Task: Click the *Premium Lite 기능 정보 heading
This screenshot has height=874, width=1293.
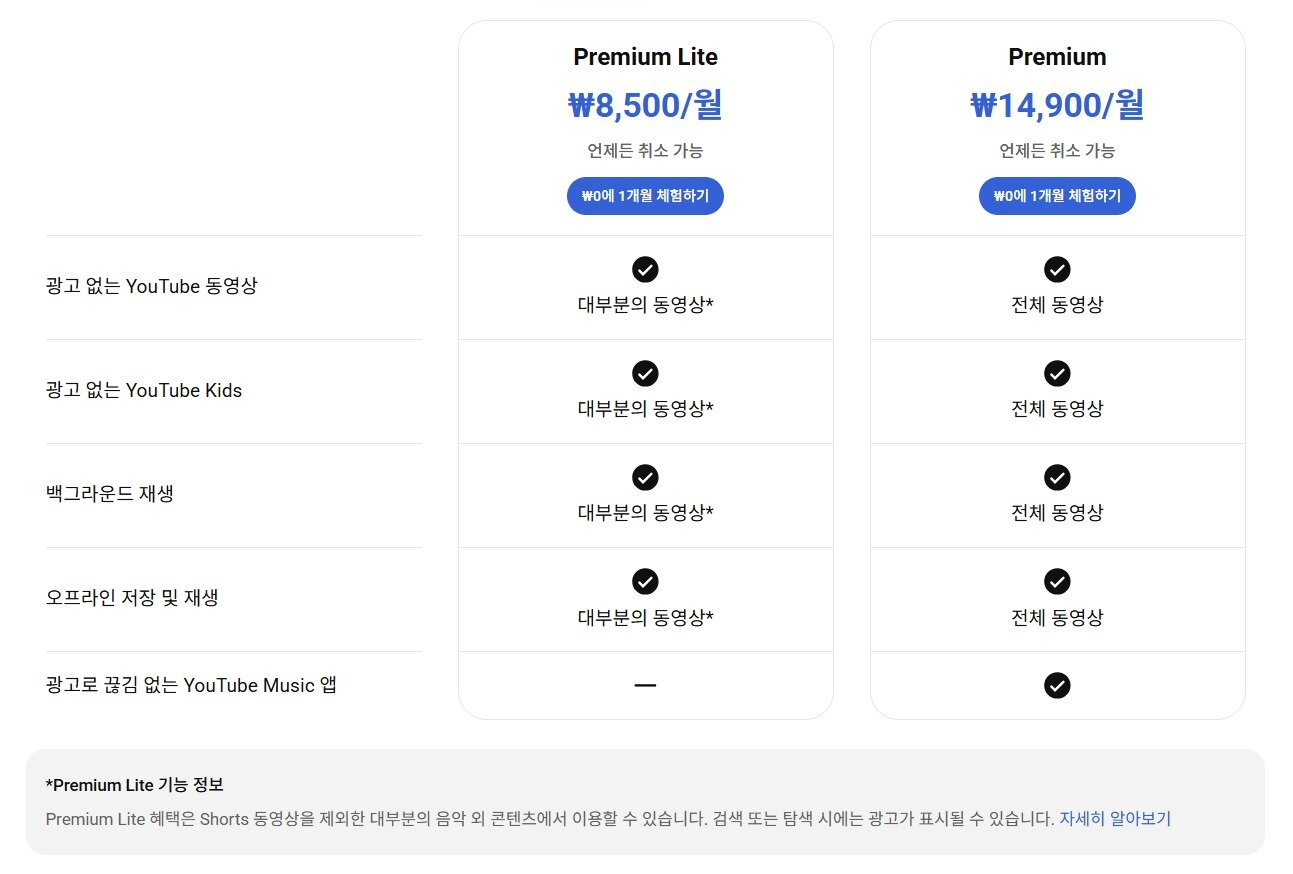Action: point(134,785)
